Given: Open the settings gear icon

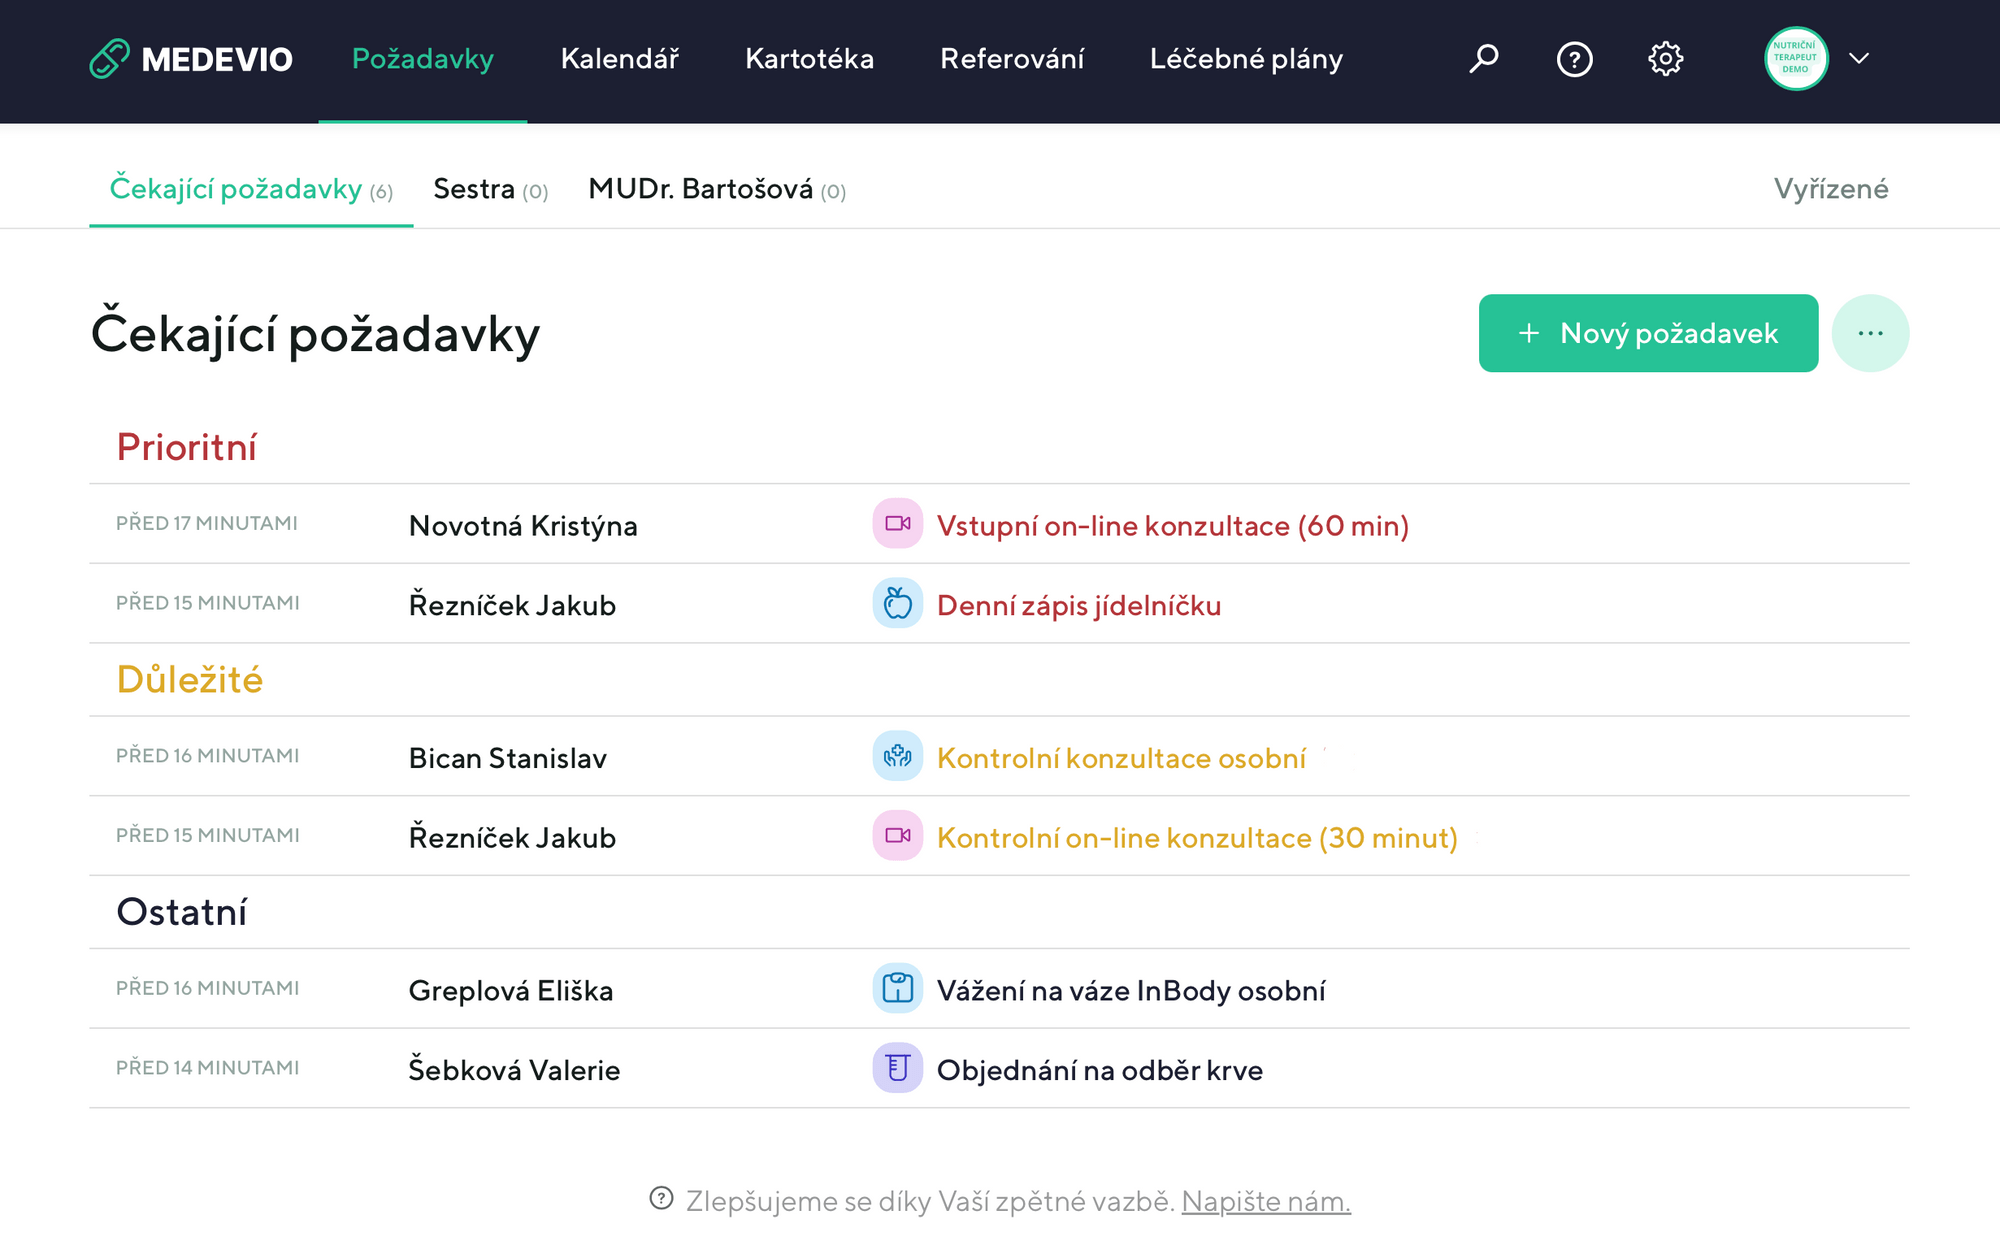Looking at the screenshot, I should pos(1665,59).
